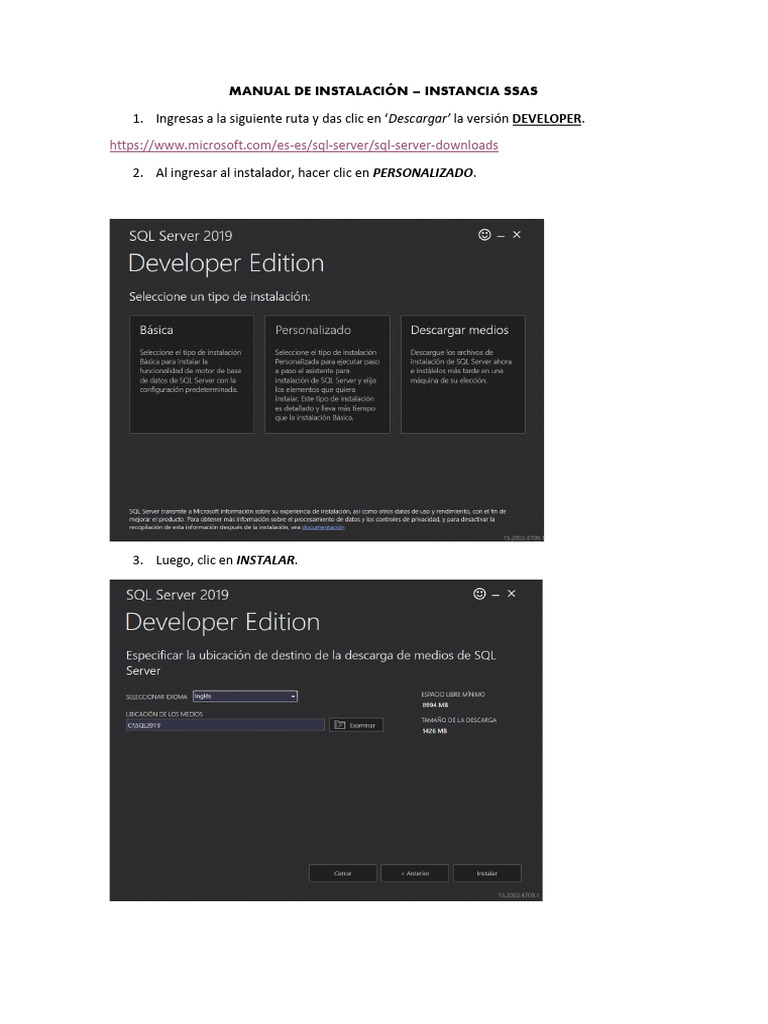The image size is (768, 1024).
Task: Click the Ubicación de los medios path field
Action: 224,725
